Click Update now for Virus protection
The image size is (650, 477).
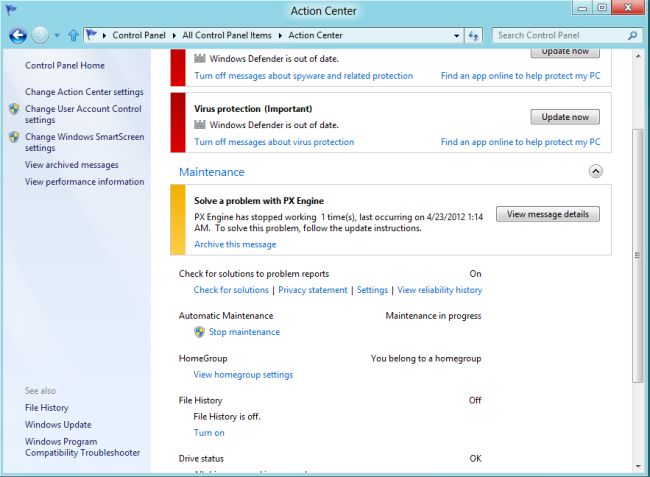coord(565,117)
